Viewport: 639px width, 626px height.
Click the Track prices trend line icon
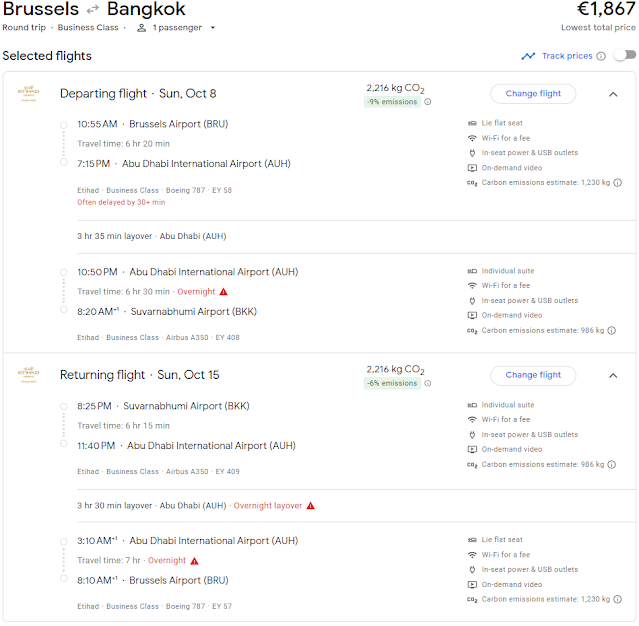point(528,56)
